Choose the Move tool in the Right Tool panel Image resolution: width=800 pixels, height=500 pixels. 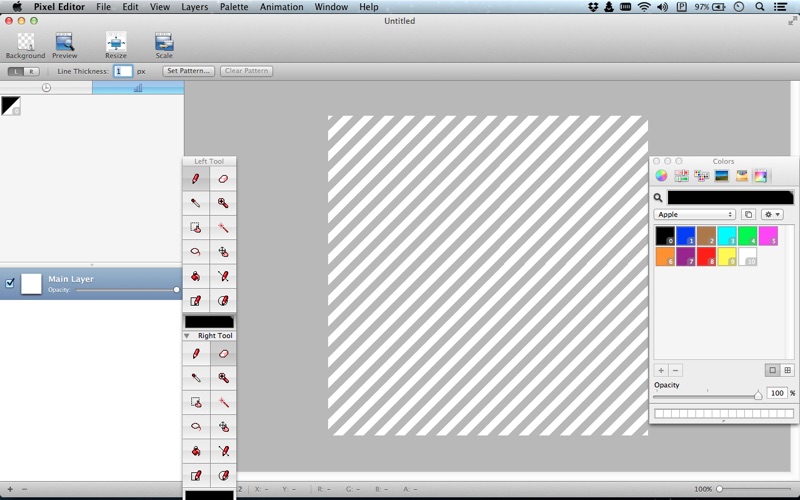point(223,427)
